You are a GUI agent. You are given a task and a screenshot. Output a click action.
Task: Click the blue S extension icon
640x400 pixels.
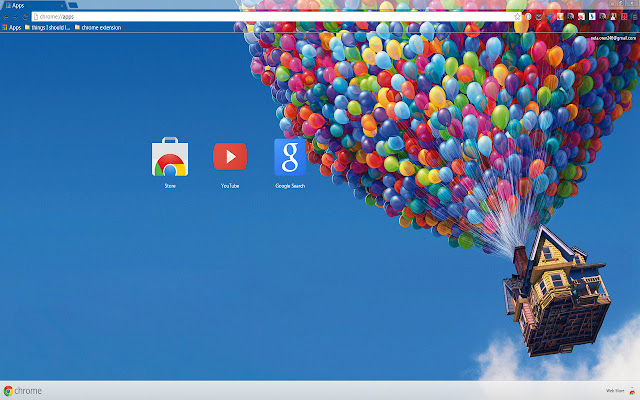(x=592, y=17)
